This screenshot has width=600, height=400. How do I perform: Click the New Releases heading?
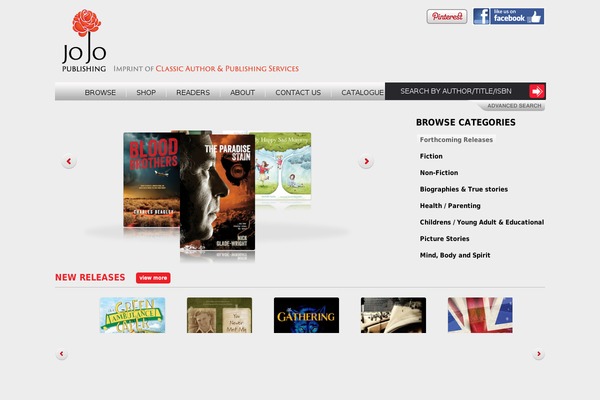90,278
